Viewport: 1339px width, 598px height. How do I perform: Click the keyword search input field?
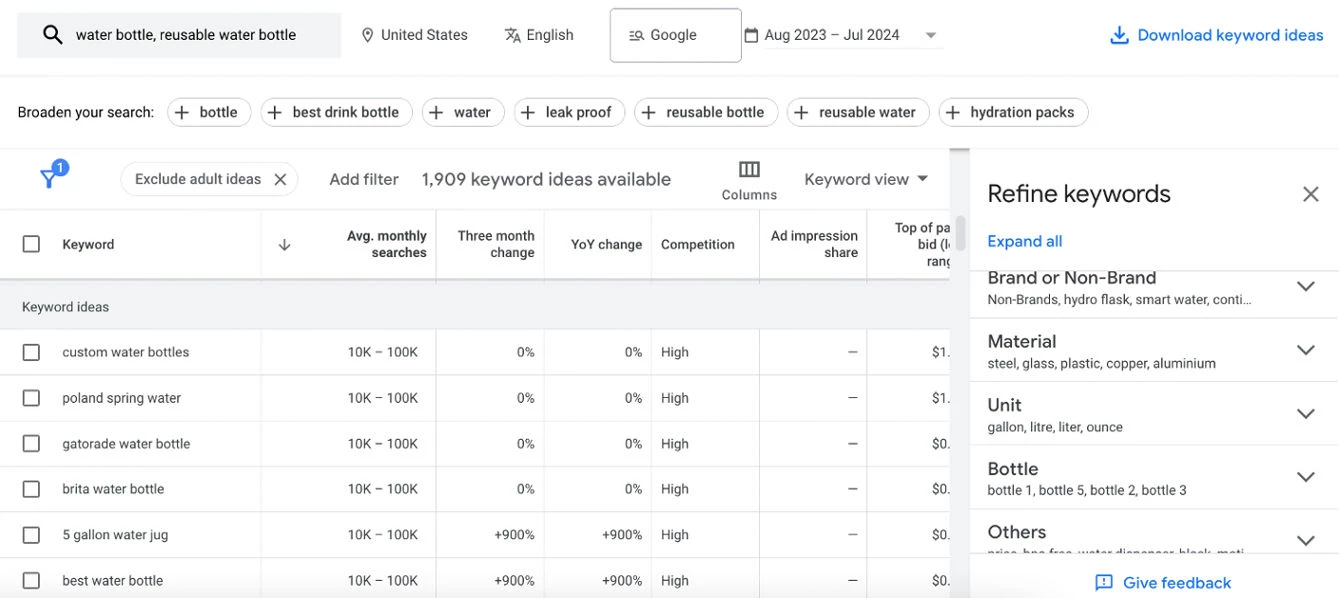point(179,35)
